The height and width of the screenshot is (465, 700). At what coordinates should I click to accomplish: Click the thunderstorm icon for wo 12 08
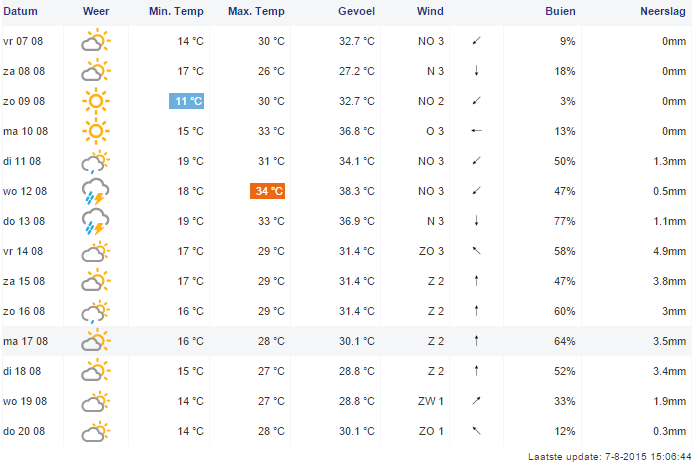96,191
